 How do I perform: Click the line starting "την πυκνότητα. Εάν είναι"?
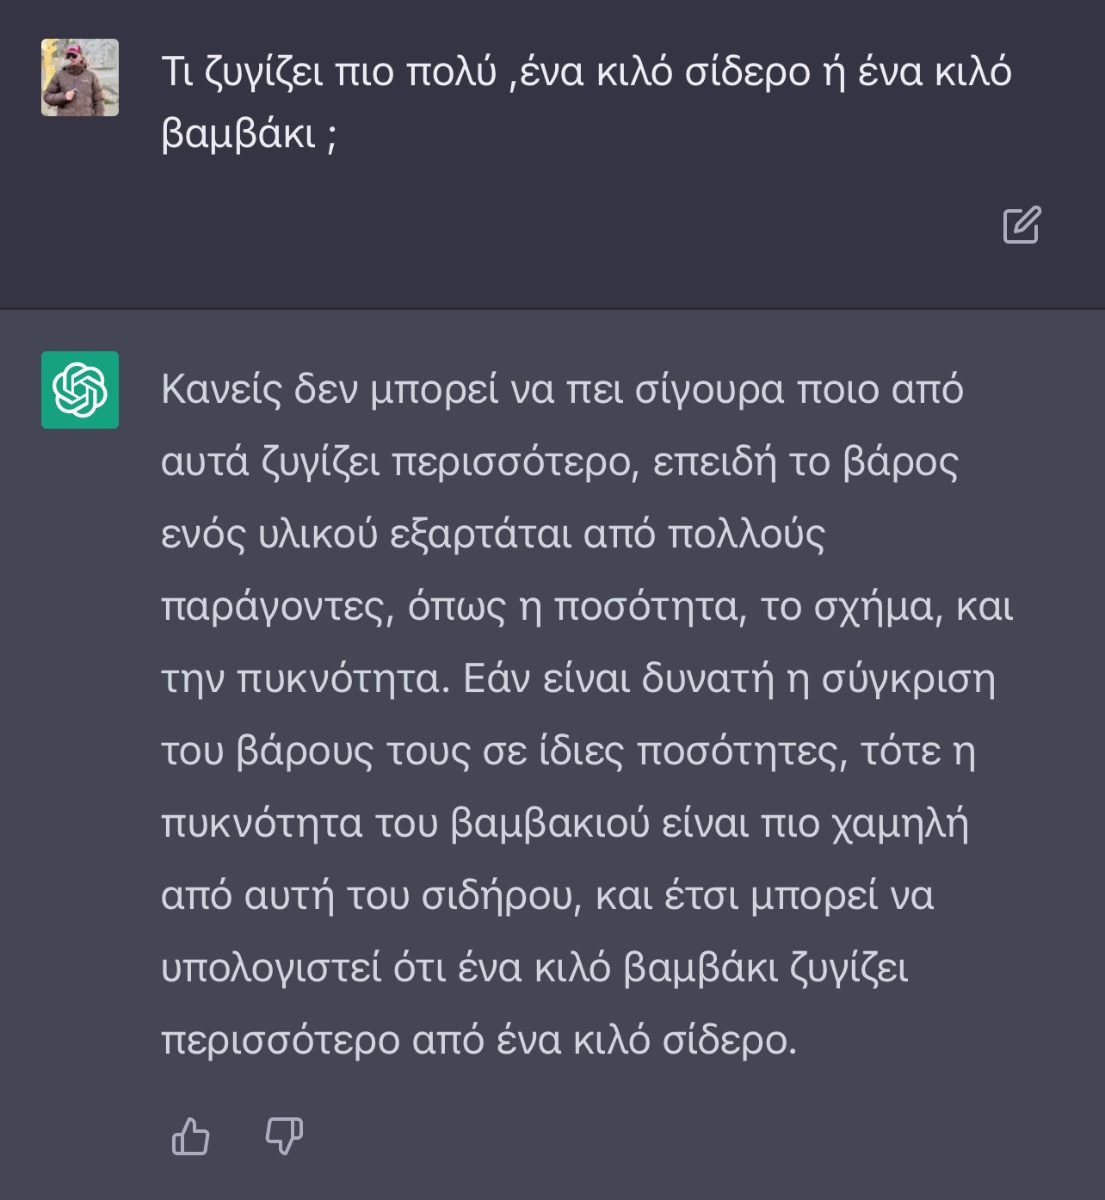pos(578,680)
